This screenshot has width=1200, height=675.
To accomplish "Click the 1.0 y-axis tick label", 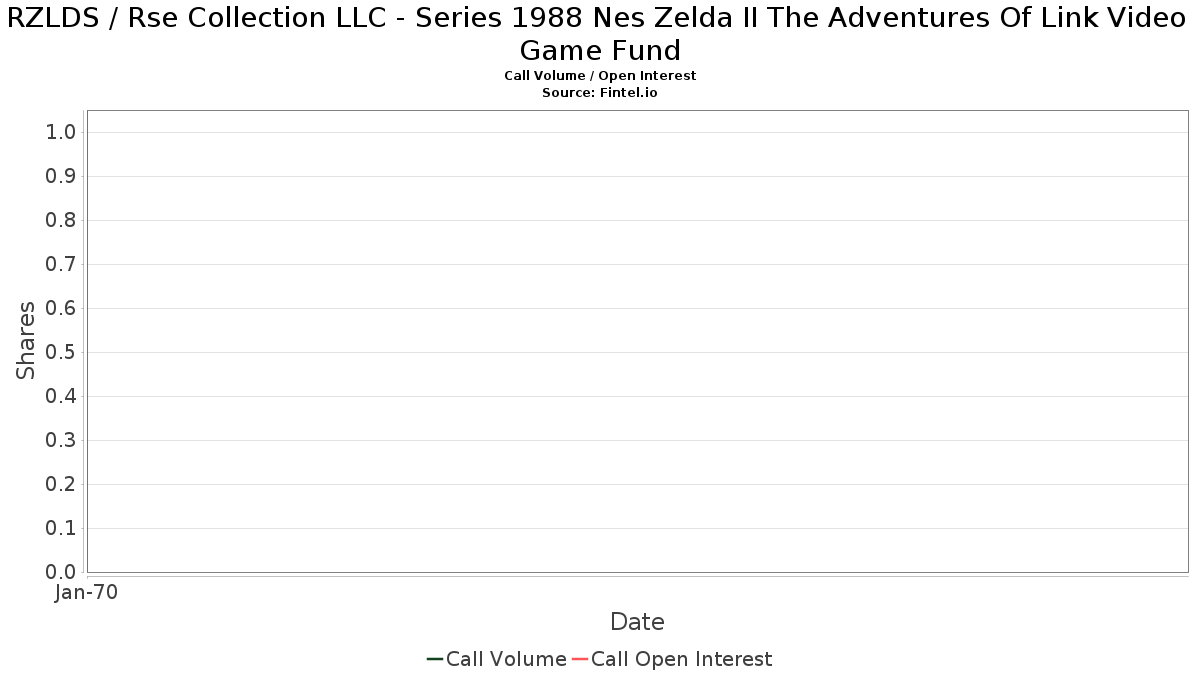I will [x=62, y=133].
